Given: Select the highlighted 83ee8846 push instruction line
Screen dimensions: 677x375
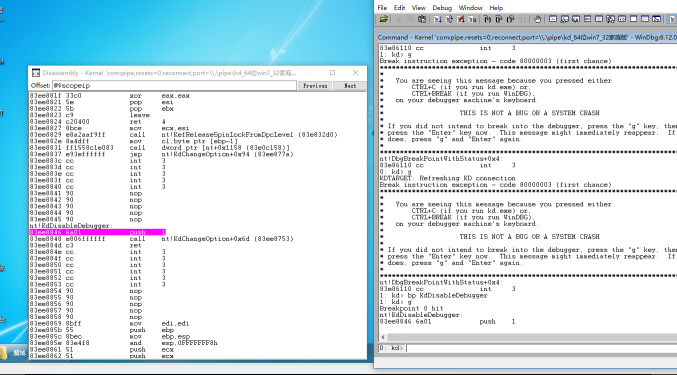Looking at the screenshot, I should pyautogui.click(x=97, y=232).
